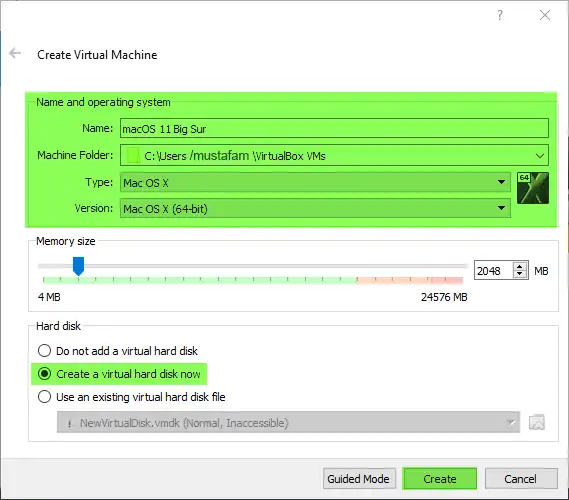This screenshot has width=569, height=500.
Task: Close the Create Virtual Machine dialog
Action: click(x=545, y=15)
